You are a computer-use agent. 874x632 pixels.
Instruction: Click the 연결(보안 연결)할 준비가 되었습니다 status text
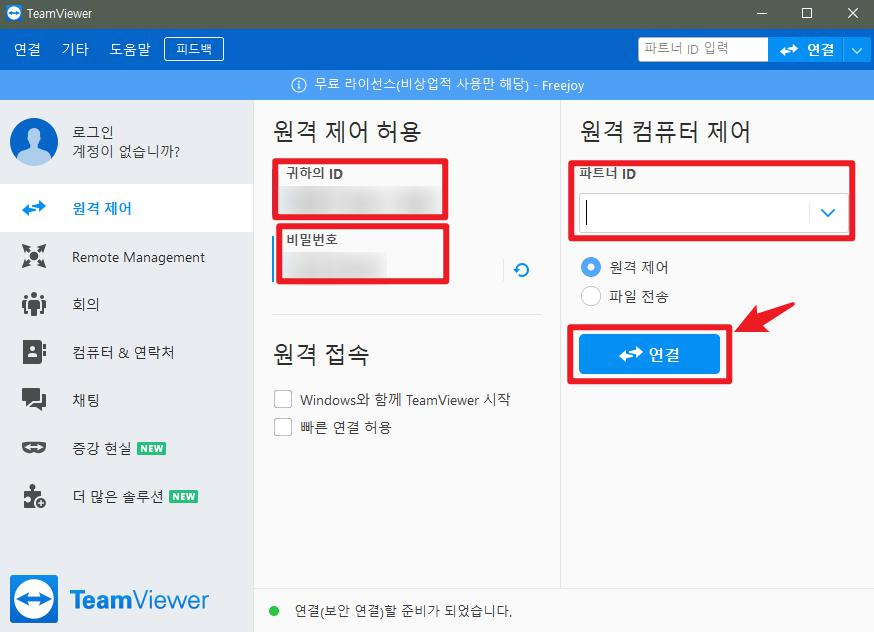403,611
